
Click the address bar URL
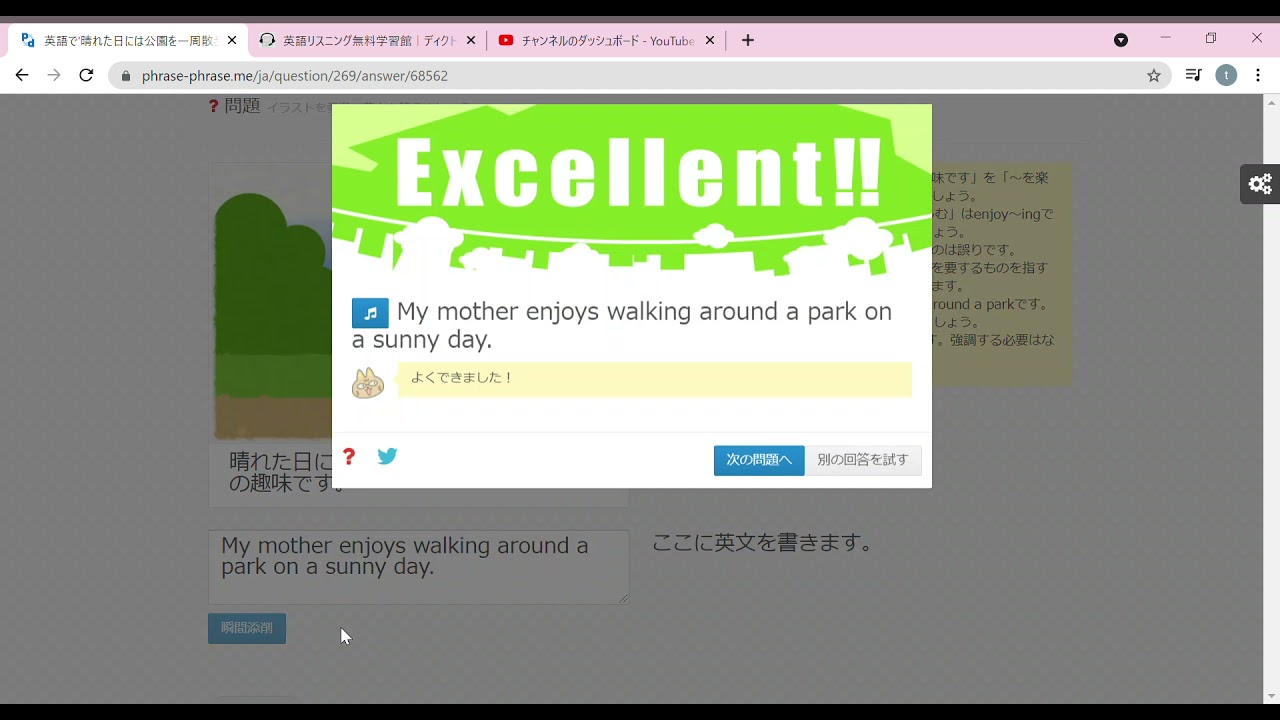[x=295, y=76]
